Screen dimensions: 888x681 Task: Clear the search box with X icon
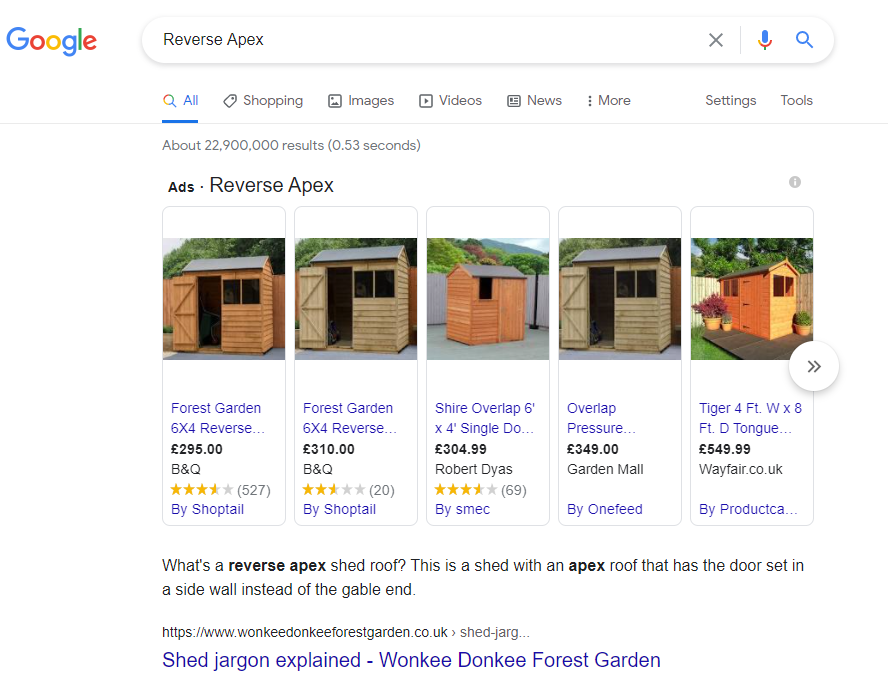(x=716, y=40)
